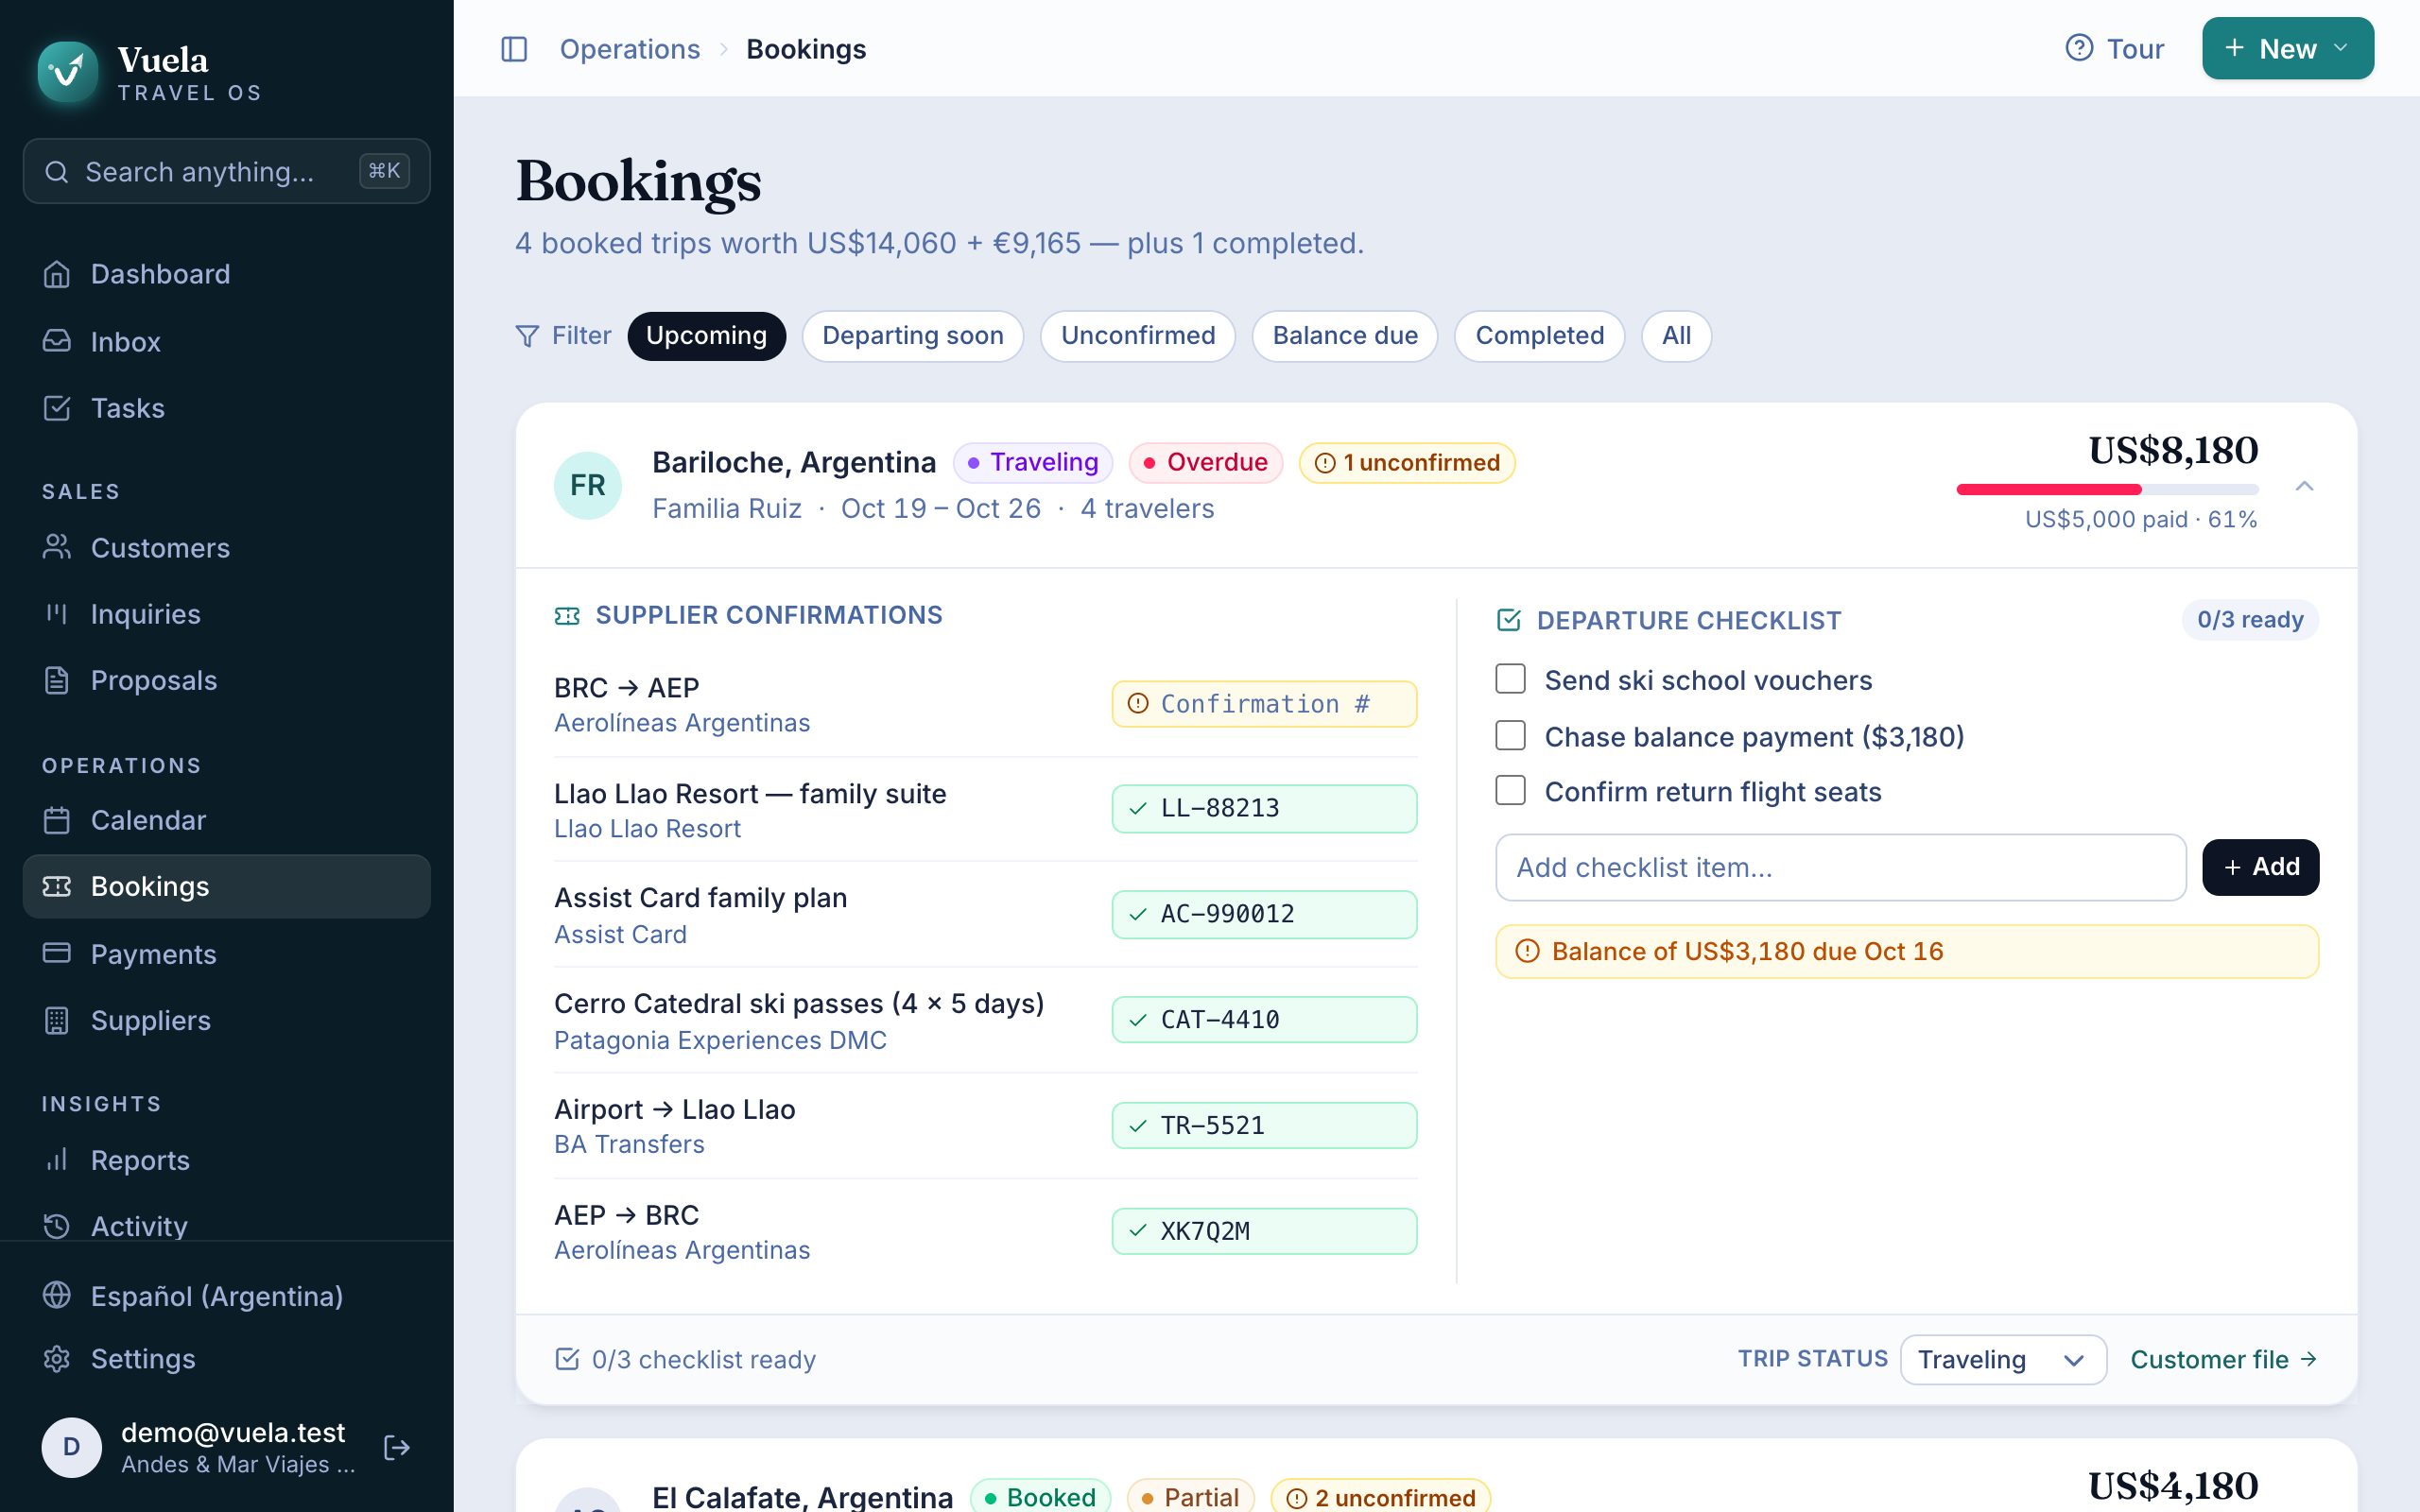The image size is (2420, 1512).
Task: Click the demo@vuela.test account avatar
Action: 71,1447
